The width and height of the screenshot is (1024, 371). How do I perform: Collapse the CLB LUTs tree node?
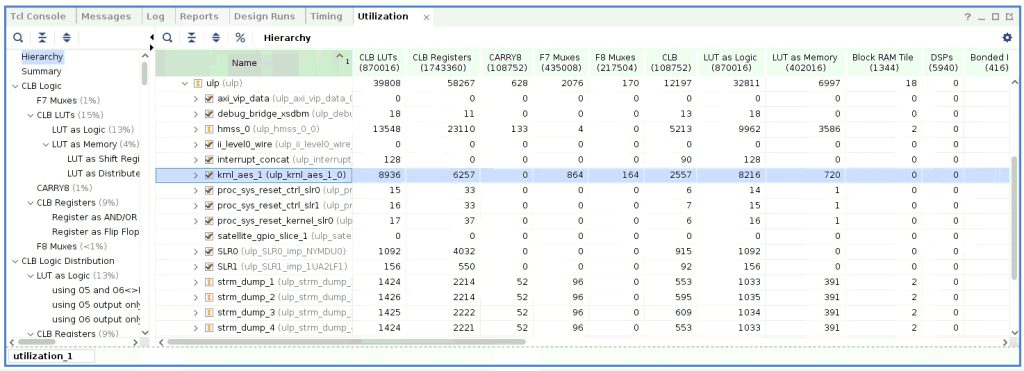(30, 116)
